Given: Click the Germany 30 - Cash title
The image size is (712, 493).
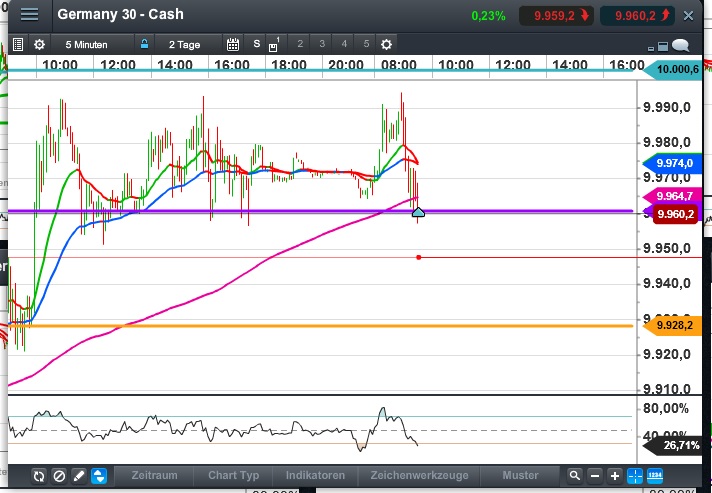Looking at the screenshot, I should pyautogui.click(x=120, y=14).
